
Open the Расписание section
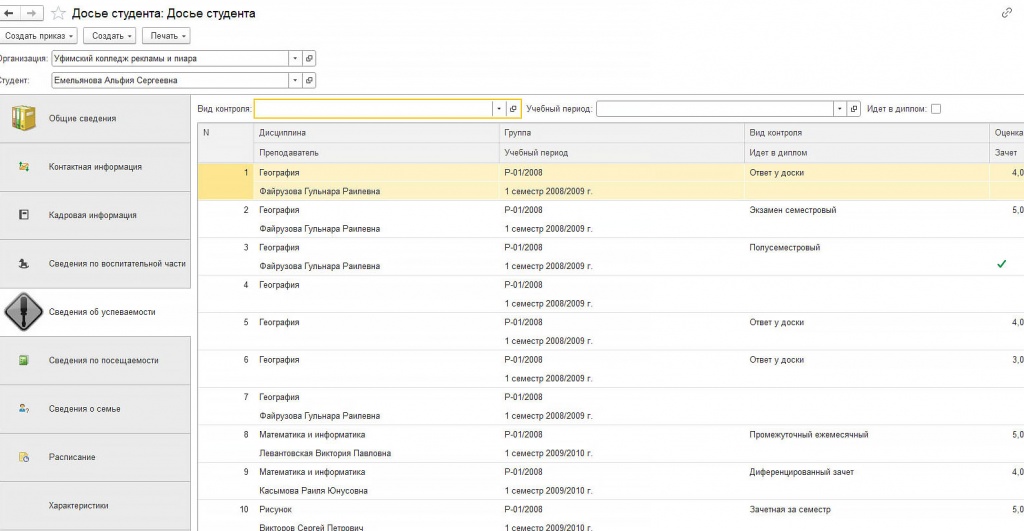pyautogui.click(x=95, y=457)
